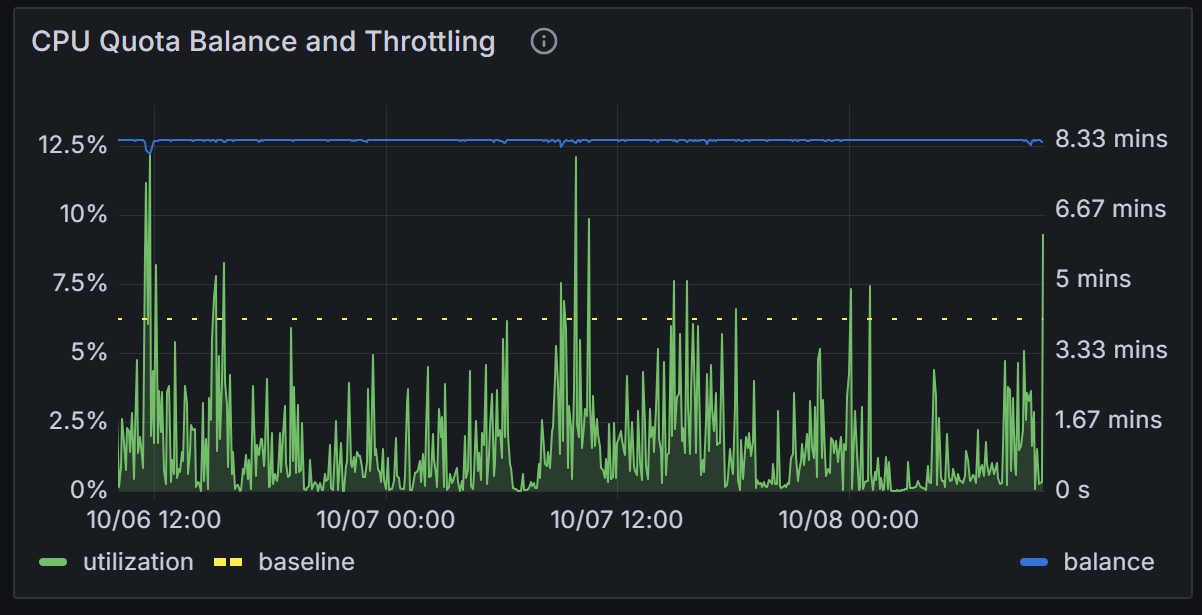Screen dimensions: 1202x615
Task: Click the 3.33 mins right axis label
Action: click(x=1111, y=350)
